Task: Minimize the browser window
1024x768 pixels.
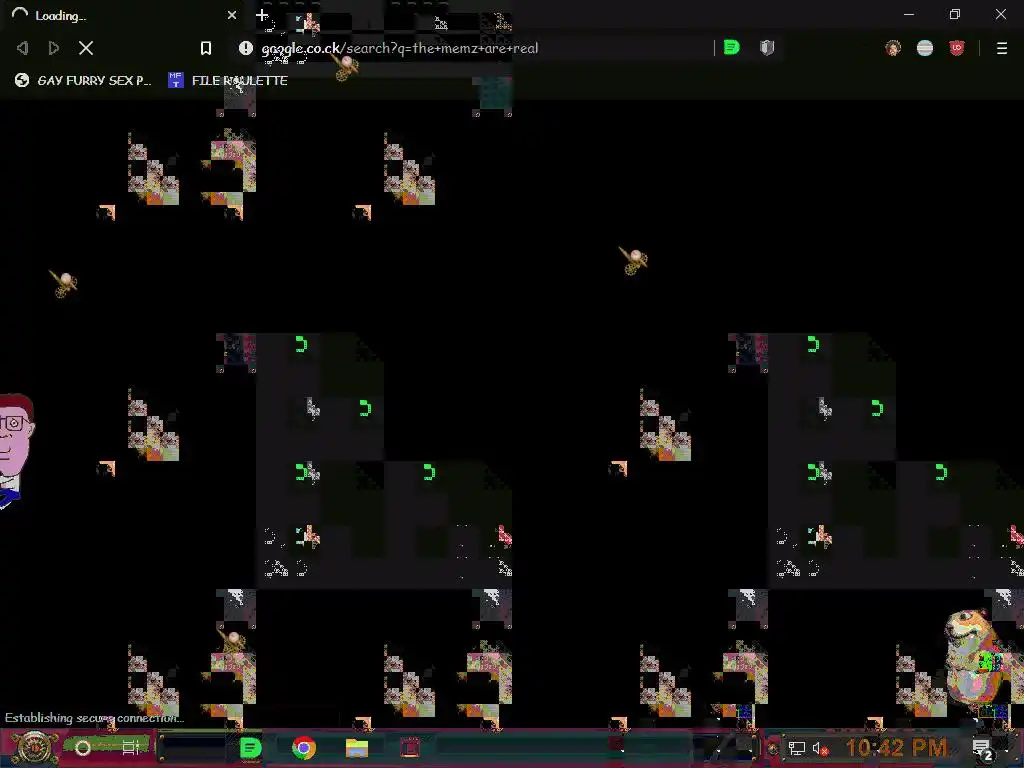Action: [909, 14]
